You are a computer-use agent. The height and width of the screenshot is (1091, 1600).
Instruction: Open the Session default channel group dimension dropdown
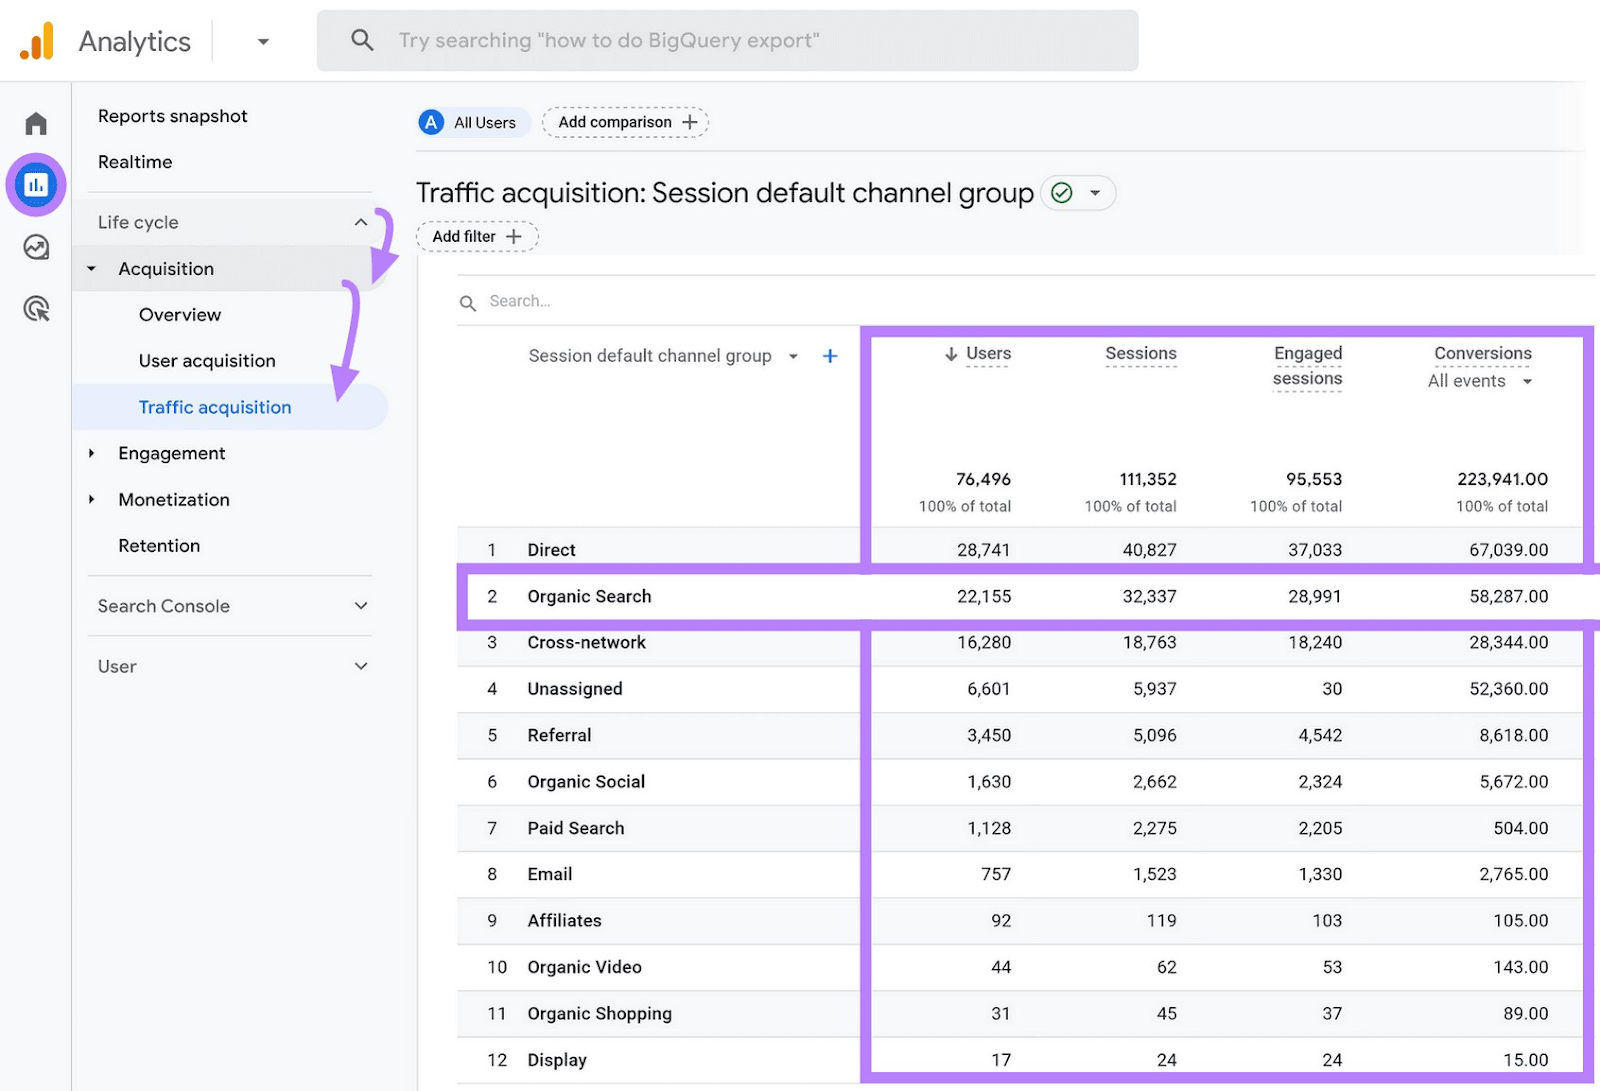[793, 355]
